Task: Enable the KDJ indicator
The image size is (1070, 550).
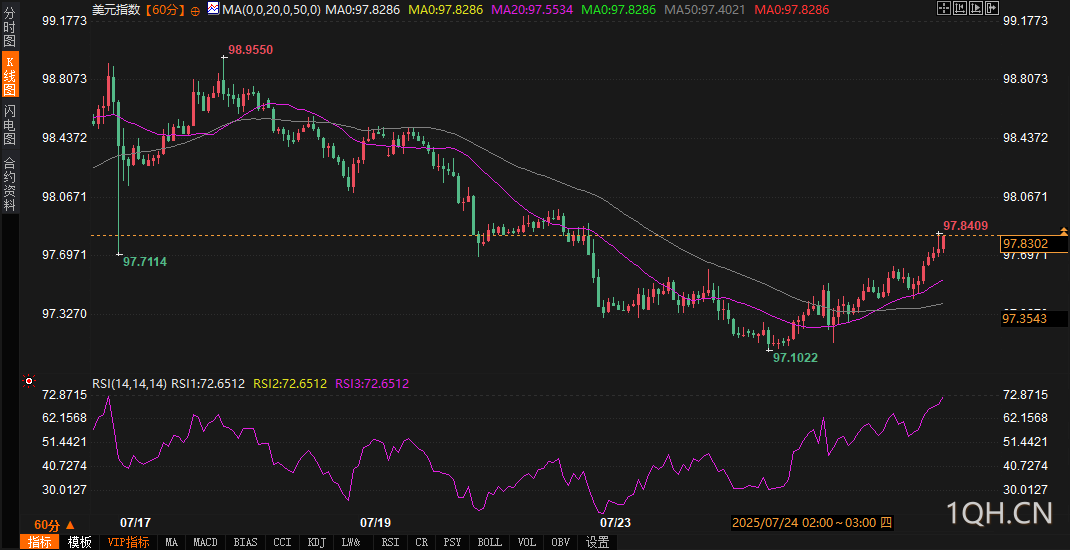Action: pyautogui.click(x=317, y=542)
